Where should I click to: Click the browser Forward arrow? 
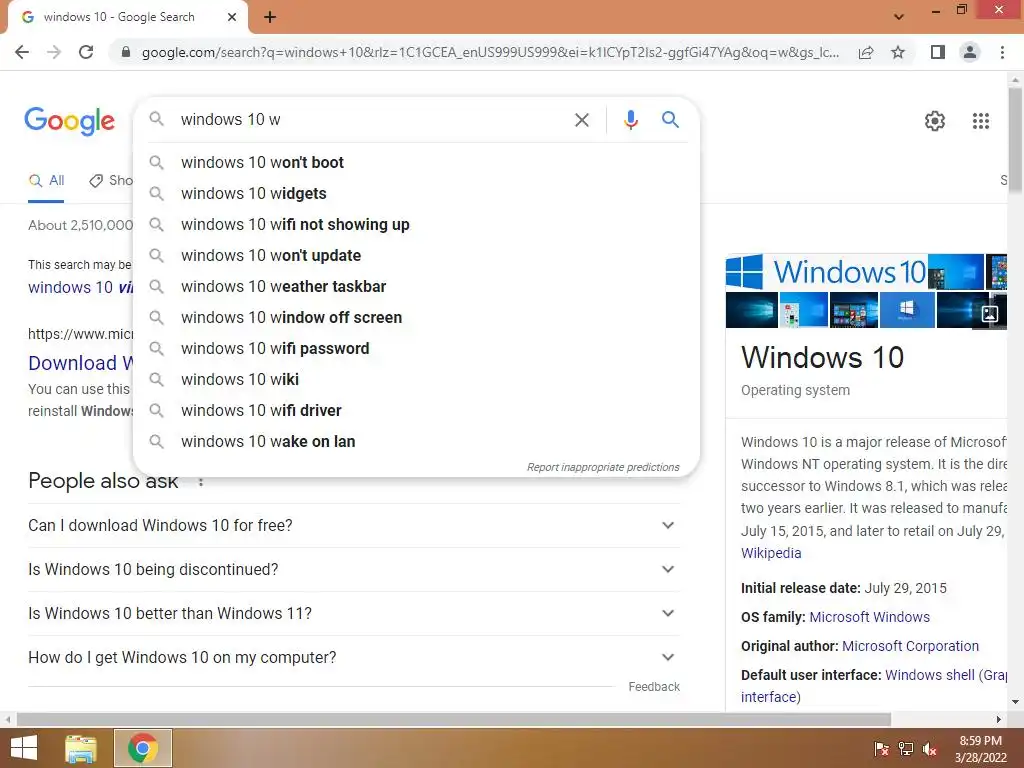(54, 52)
